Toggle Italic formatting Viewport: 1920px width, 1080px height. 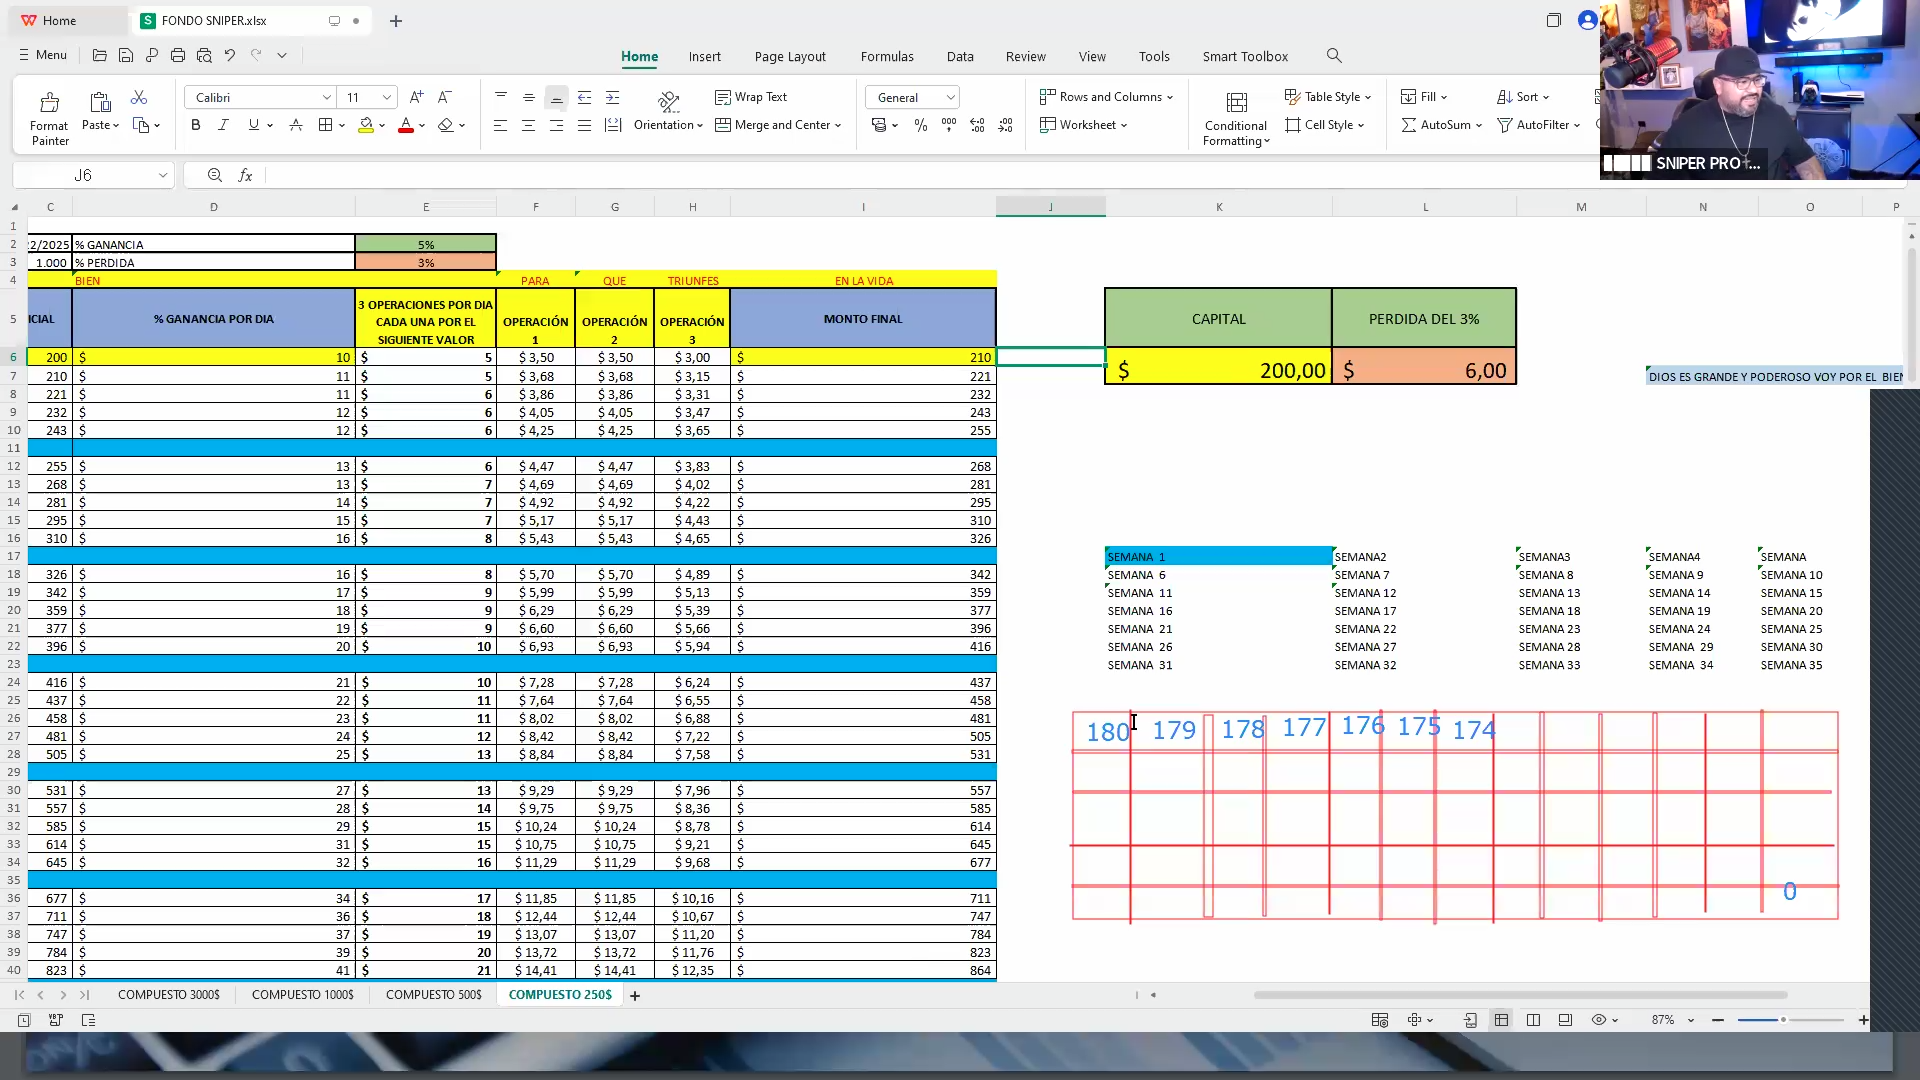(x=223, y=125)
